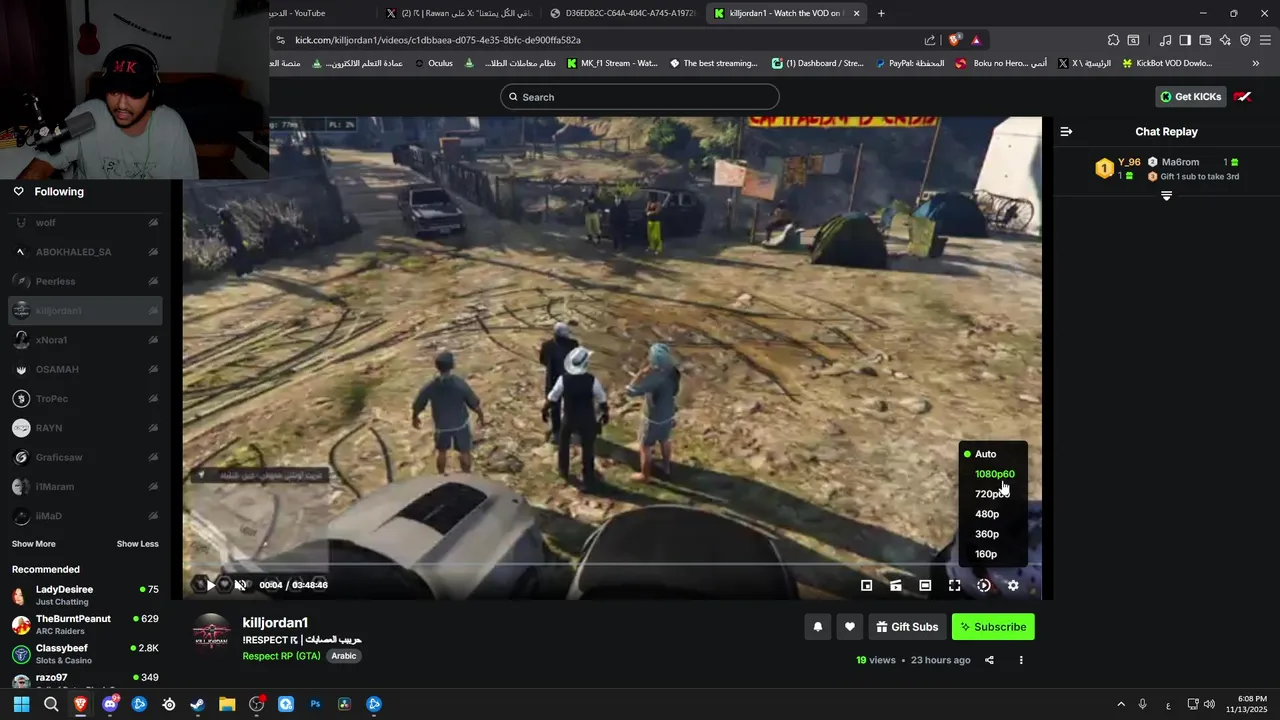1280x720 pixels.
Task: Choose 720p60 quality option
Action: click(x=993, y=494)
